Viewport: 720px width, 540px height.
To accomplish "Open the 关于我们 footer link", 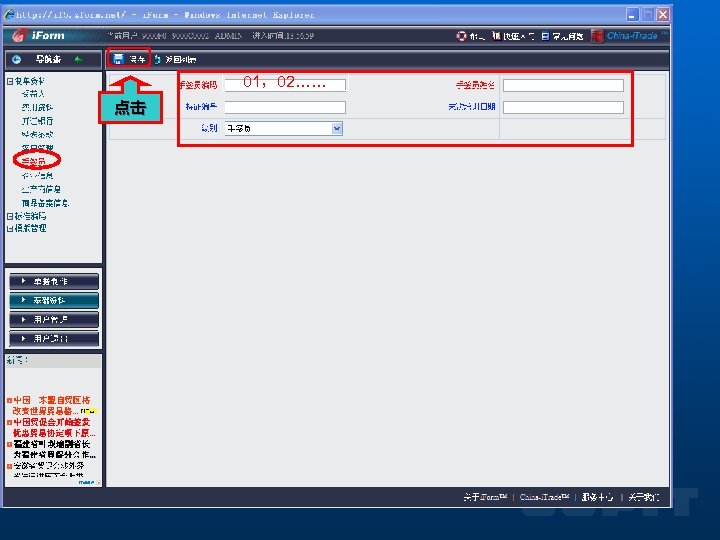I will coord(644,497).
